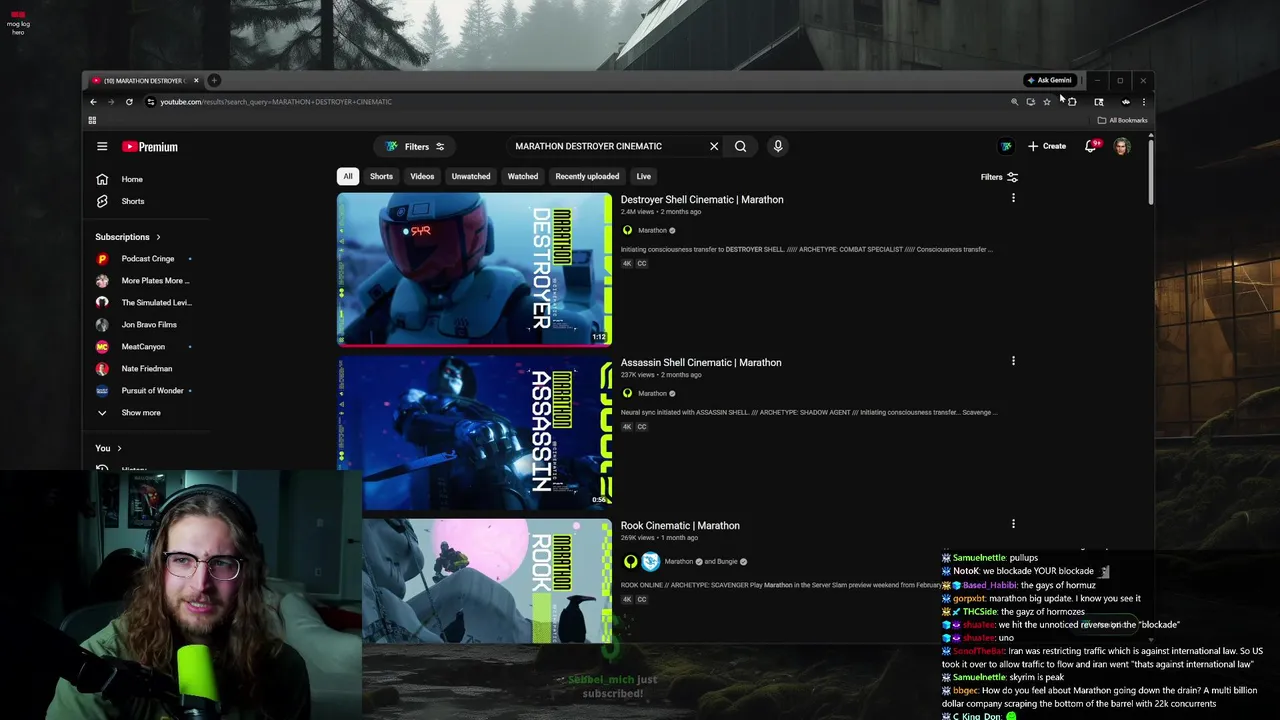Select the Shorts filter chip

[381, 177]
